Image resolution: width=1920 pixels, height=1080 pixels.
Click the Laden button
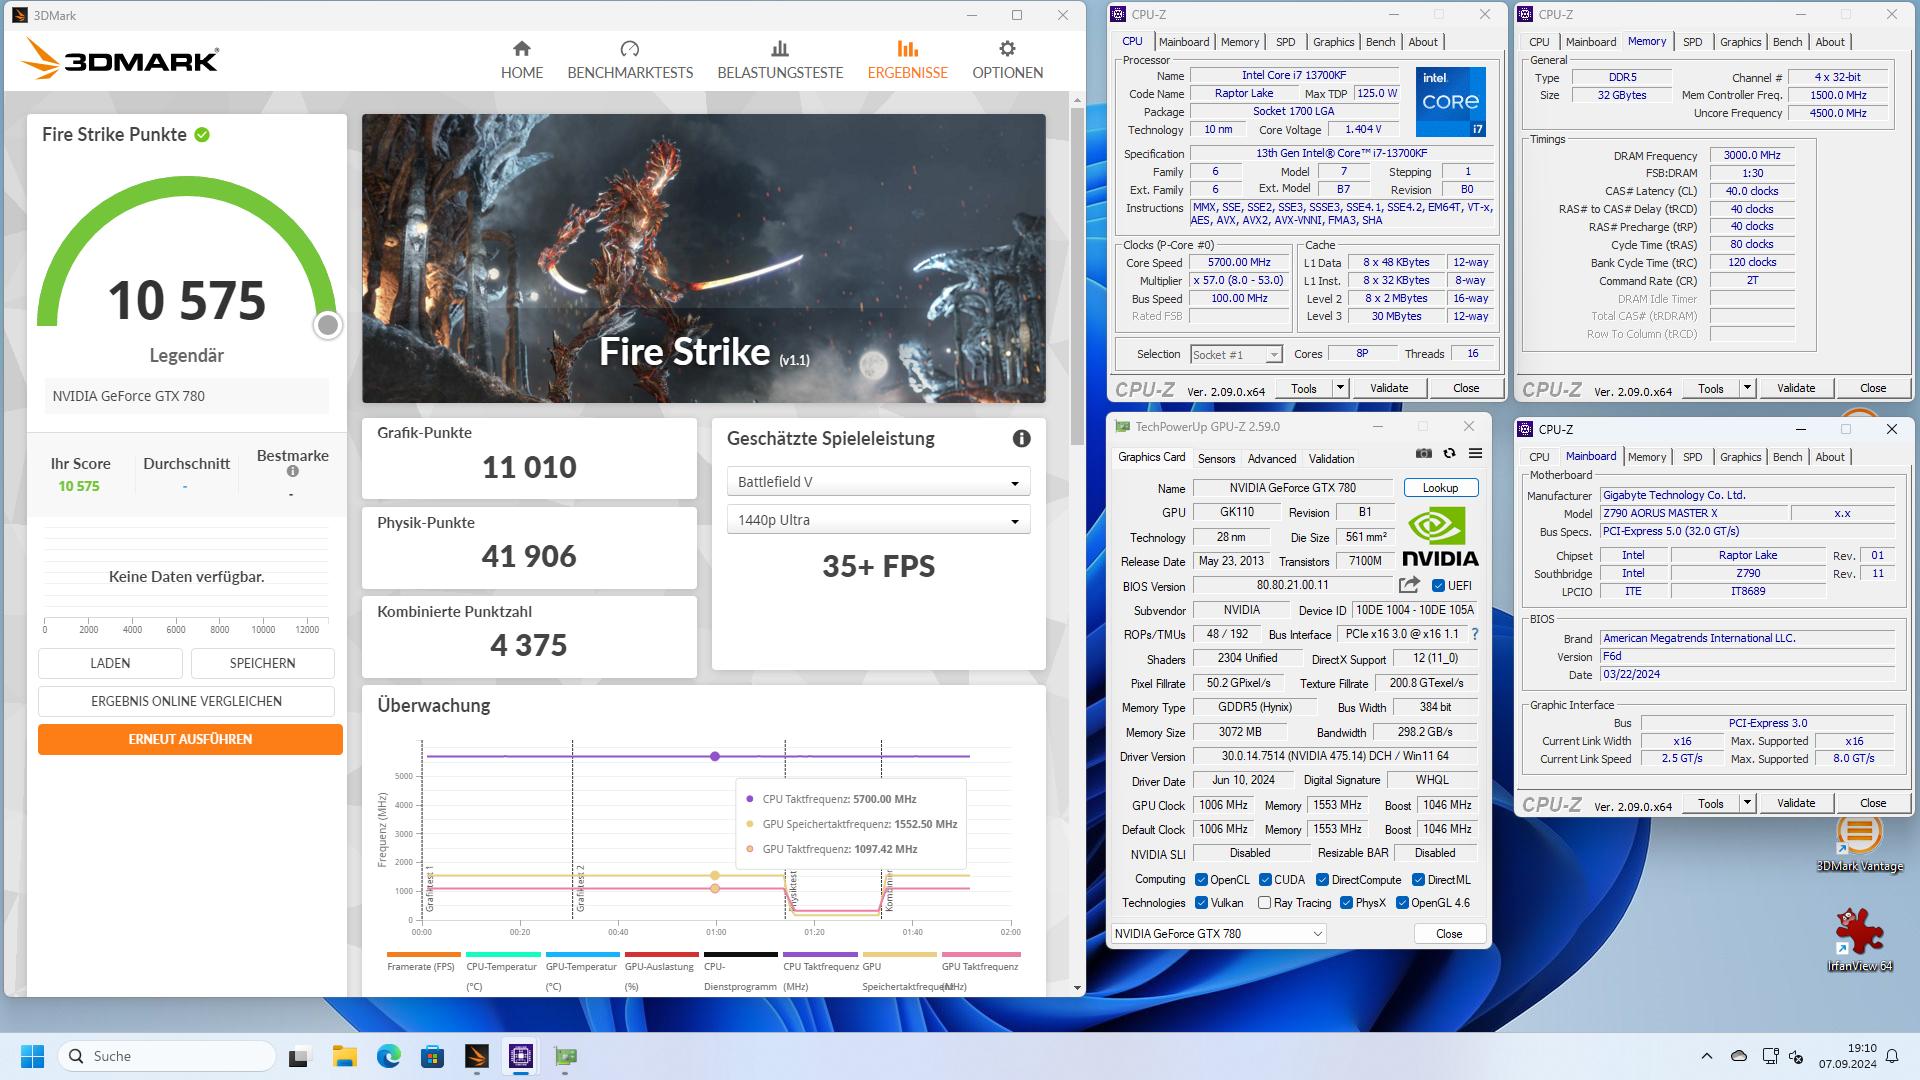pyautogui.click(x=110, y=663)
